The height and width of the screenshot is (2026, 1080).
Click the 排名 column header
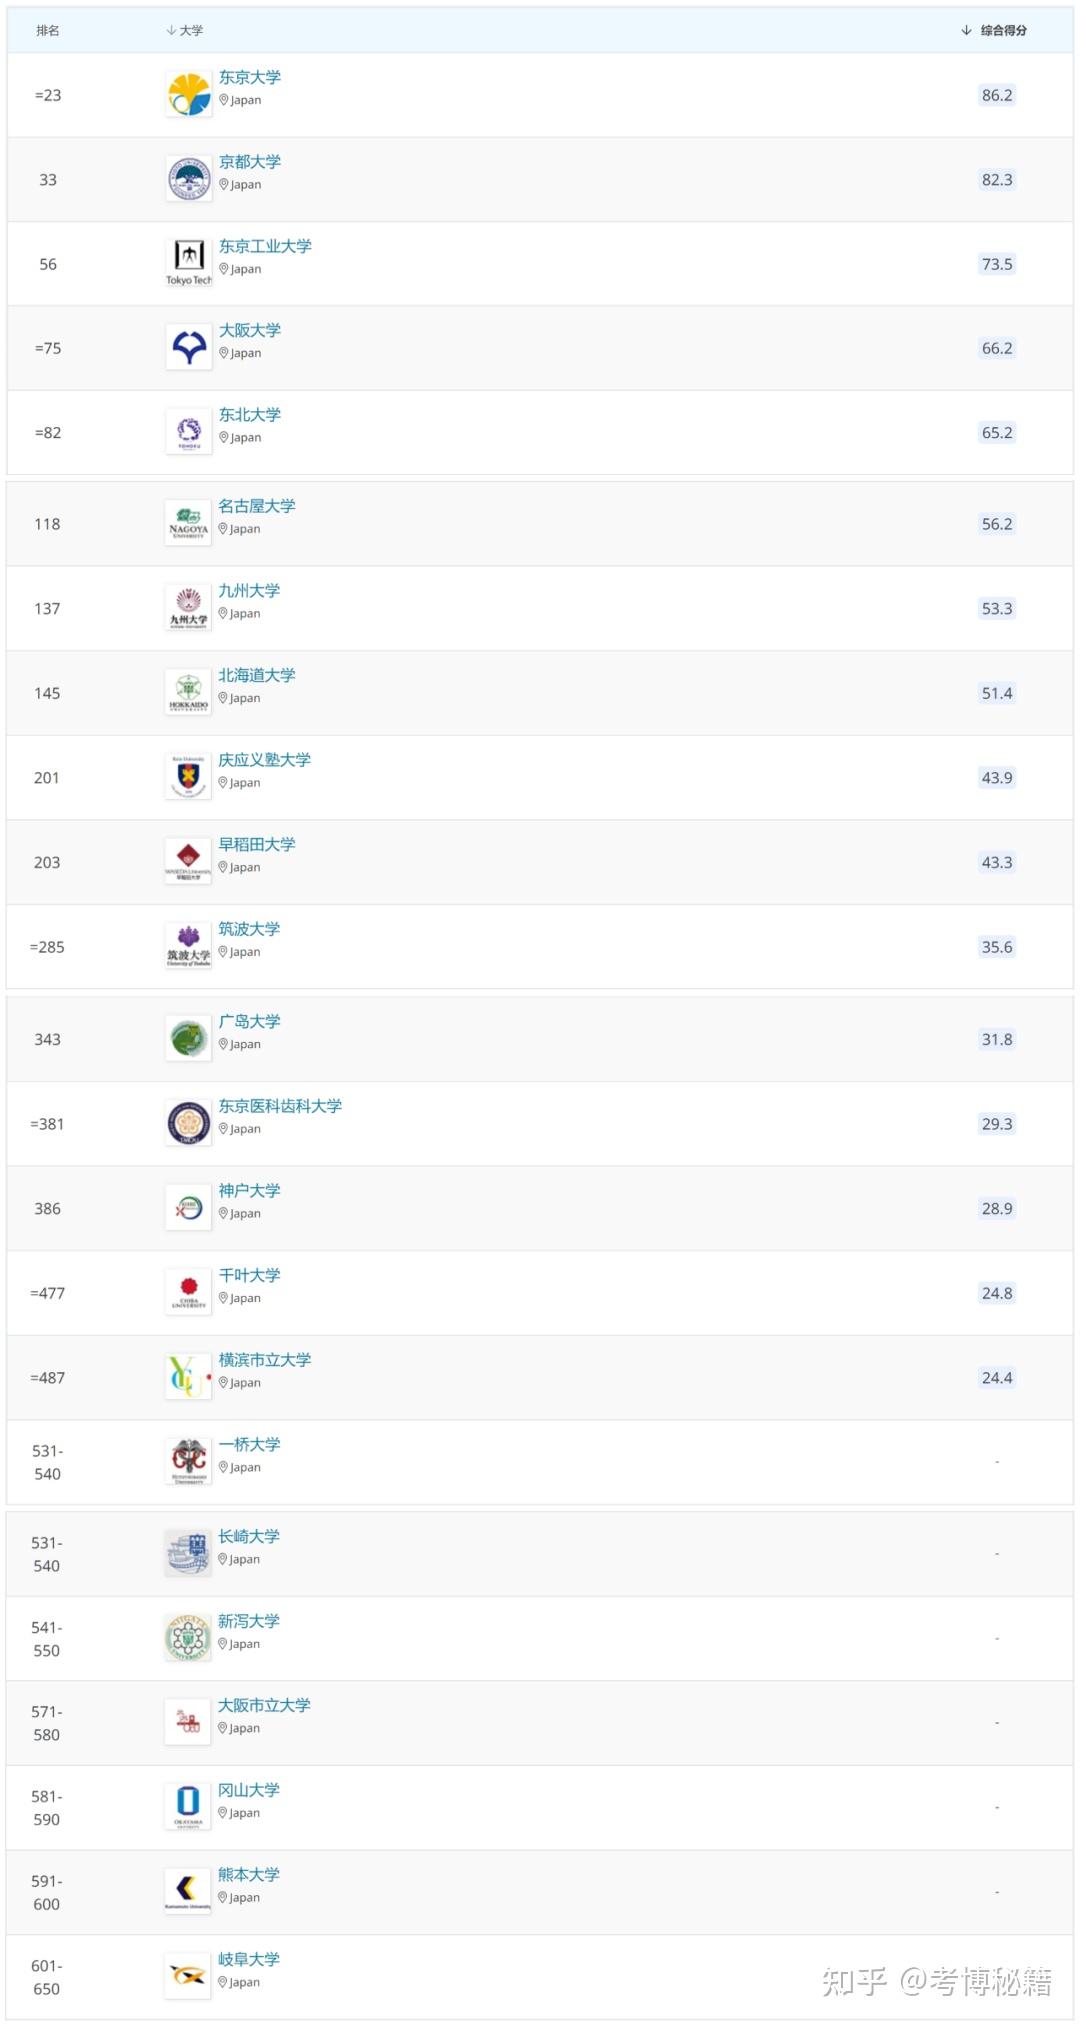coord(48,30)
